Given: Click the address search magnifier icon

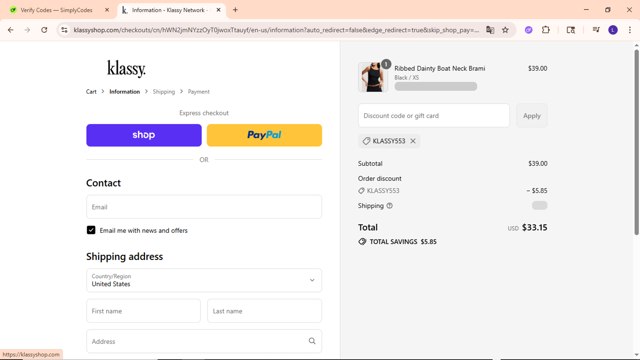Looking at the screenshot, I should tap(312, 341).
